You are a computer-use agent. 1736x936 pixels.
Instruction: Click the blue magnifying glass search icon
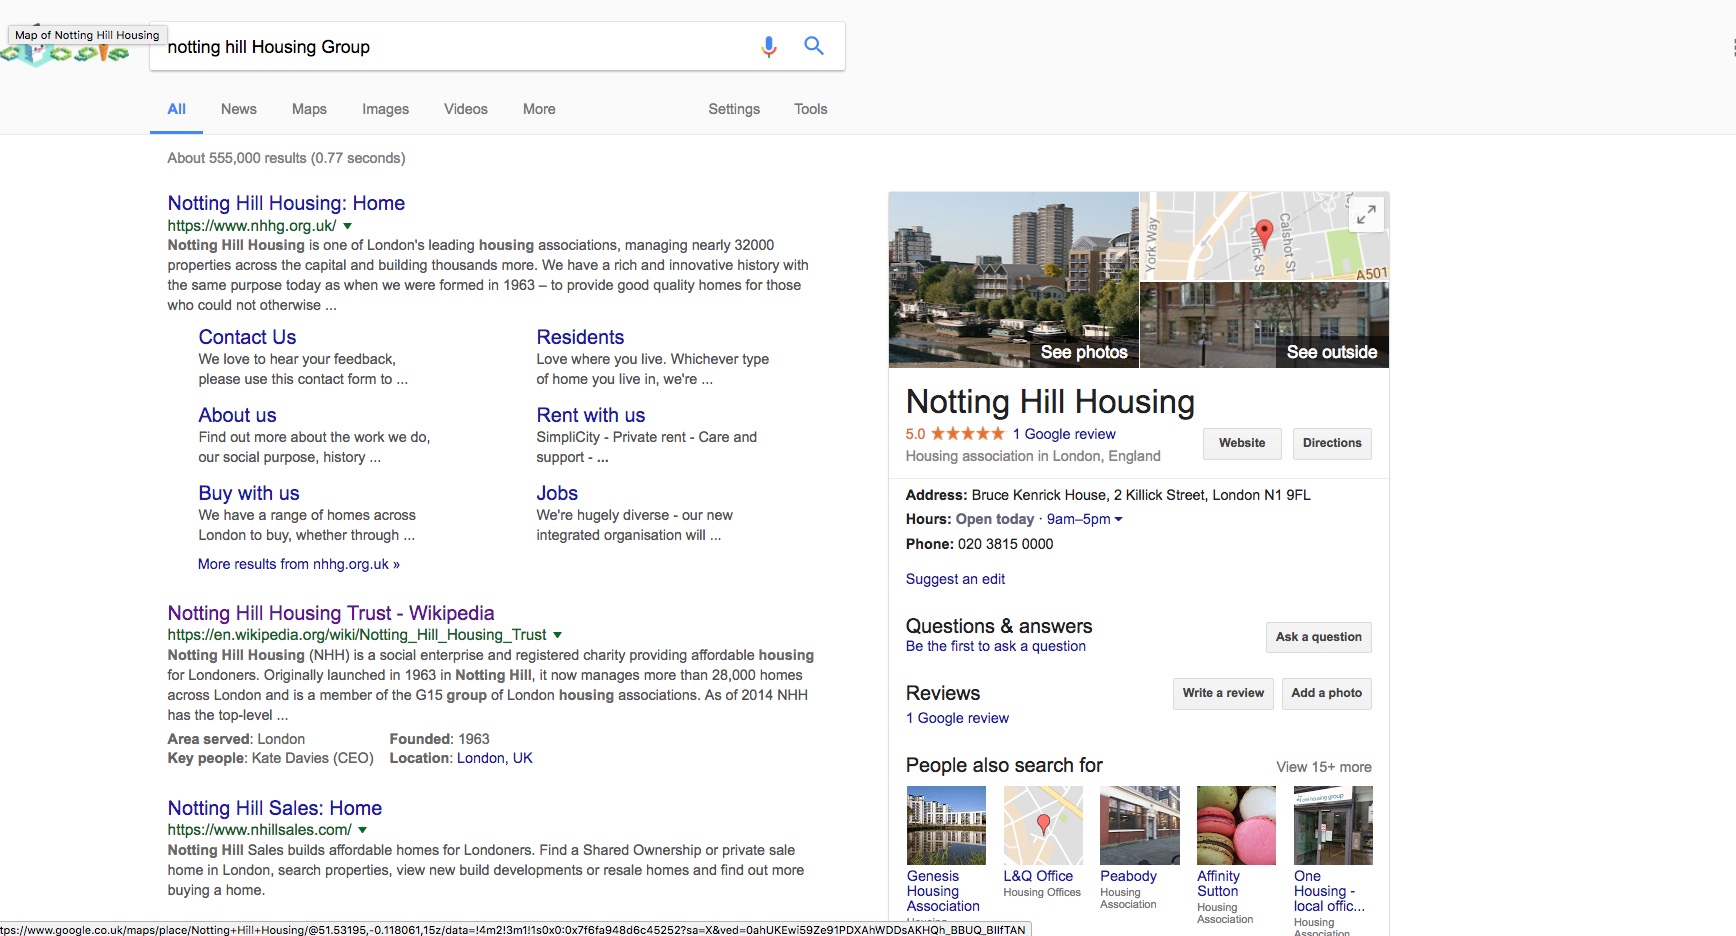tap(814, 46)
